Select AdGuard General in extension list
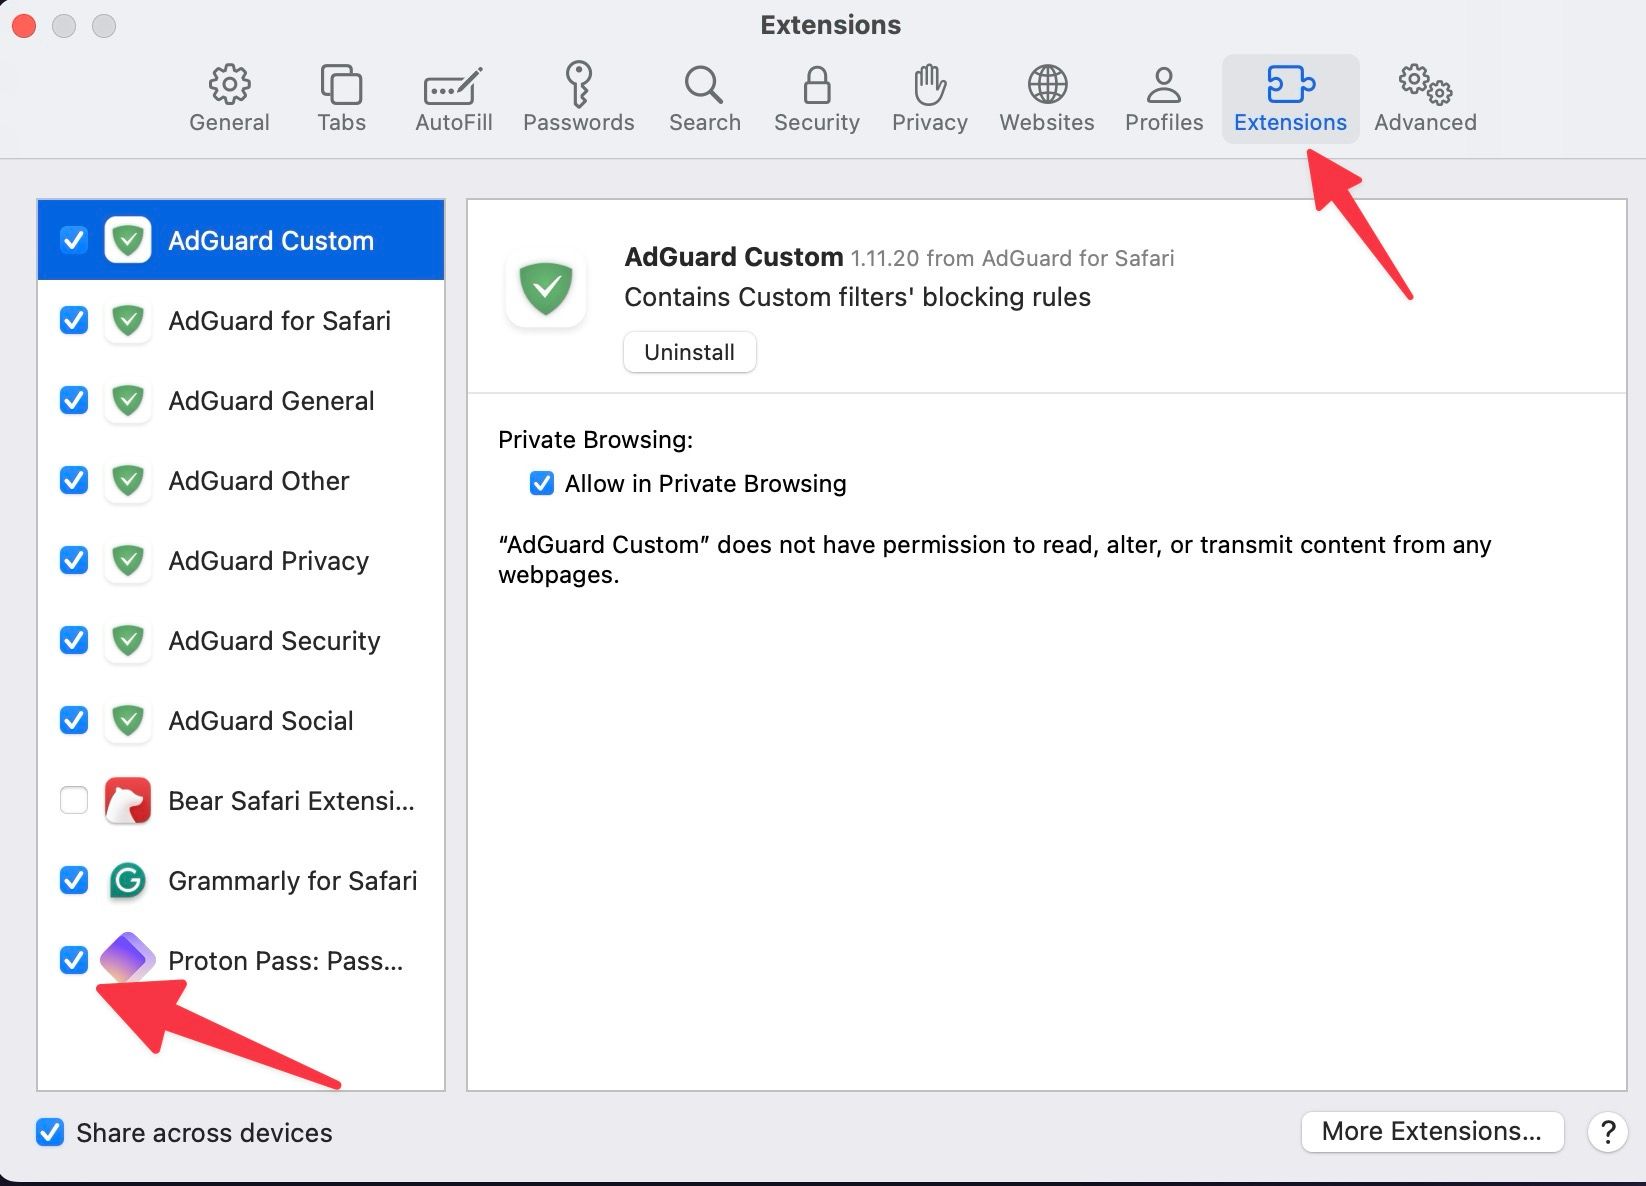The width and height of the screenshot is (1646, 1186). point(241,400)
